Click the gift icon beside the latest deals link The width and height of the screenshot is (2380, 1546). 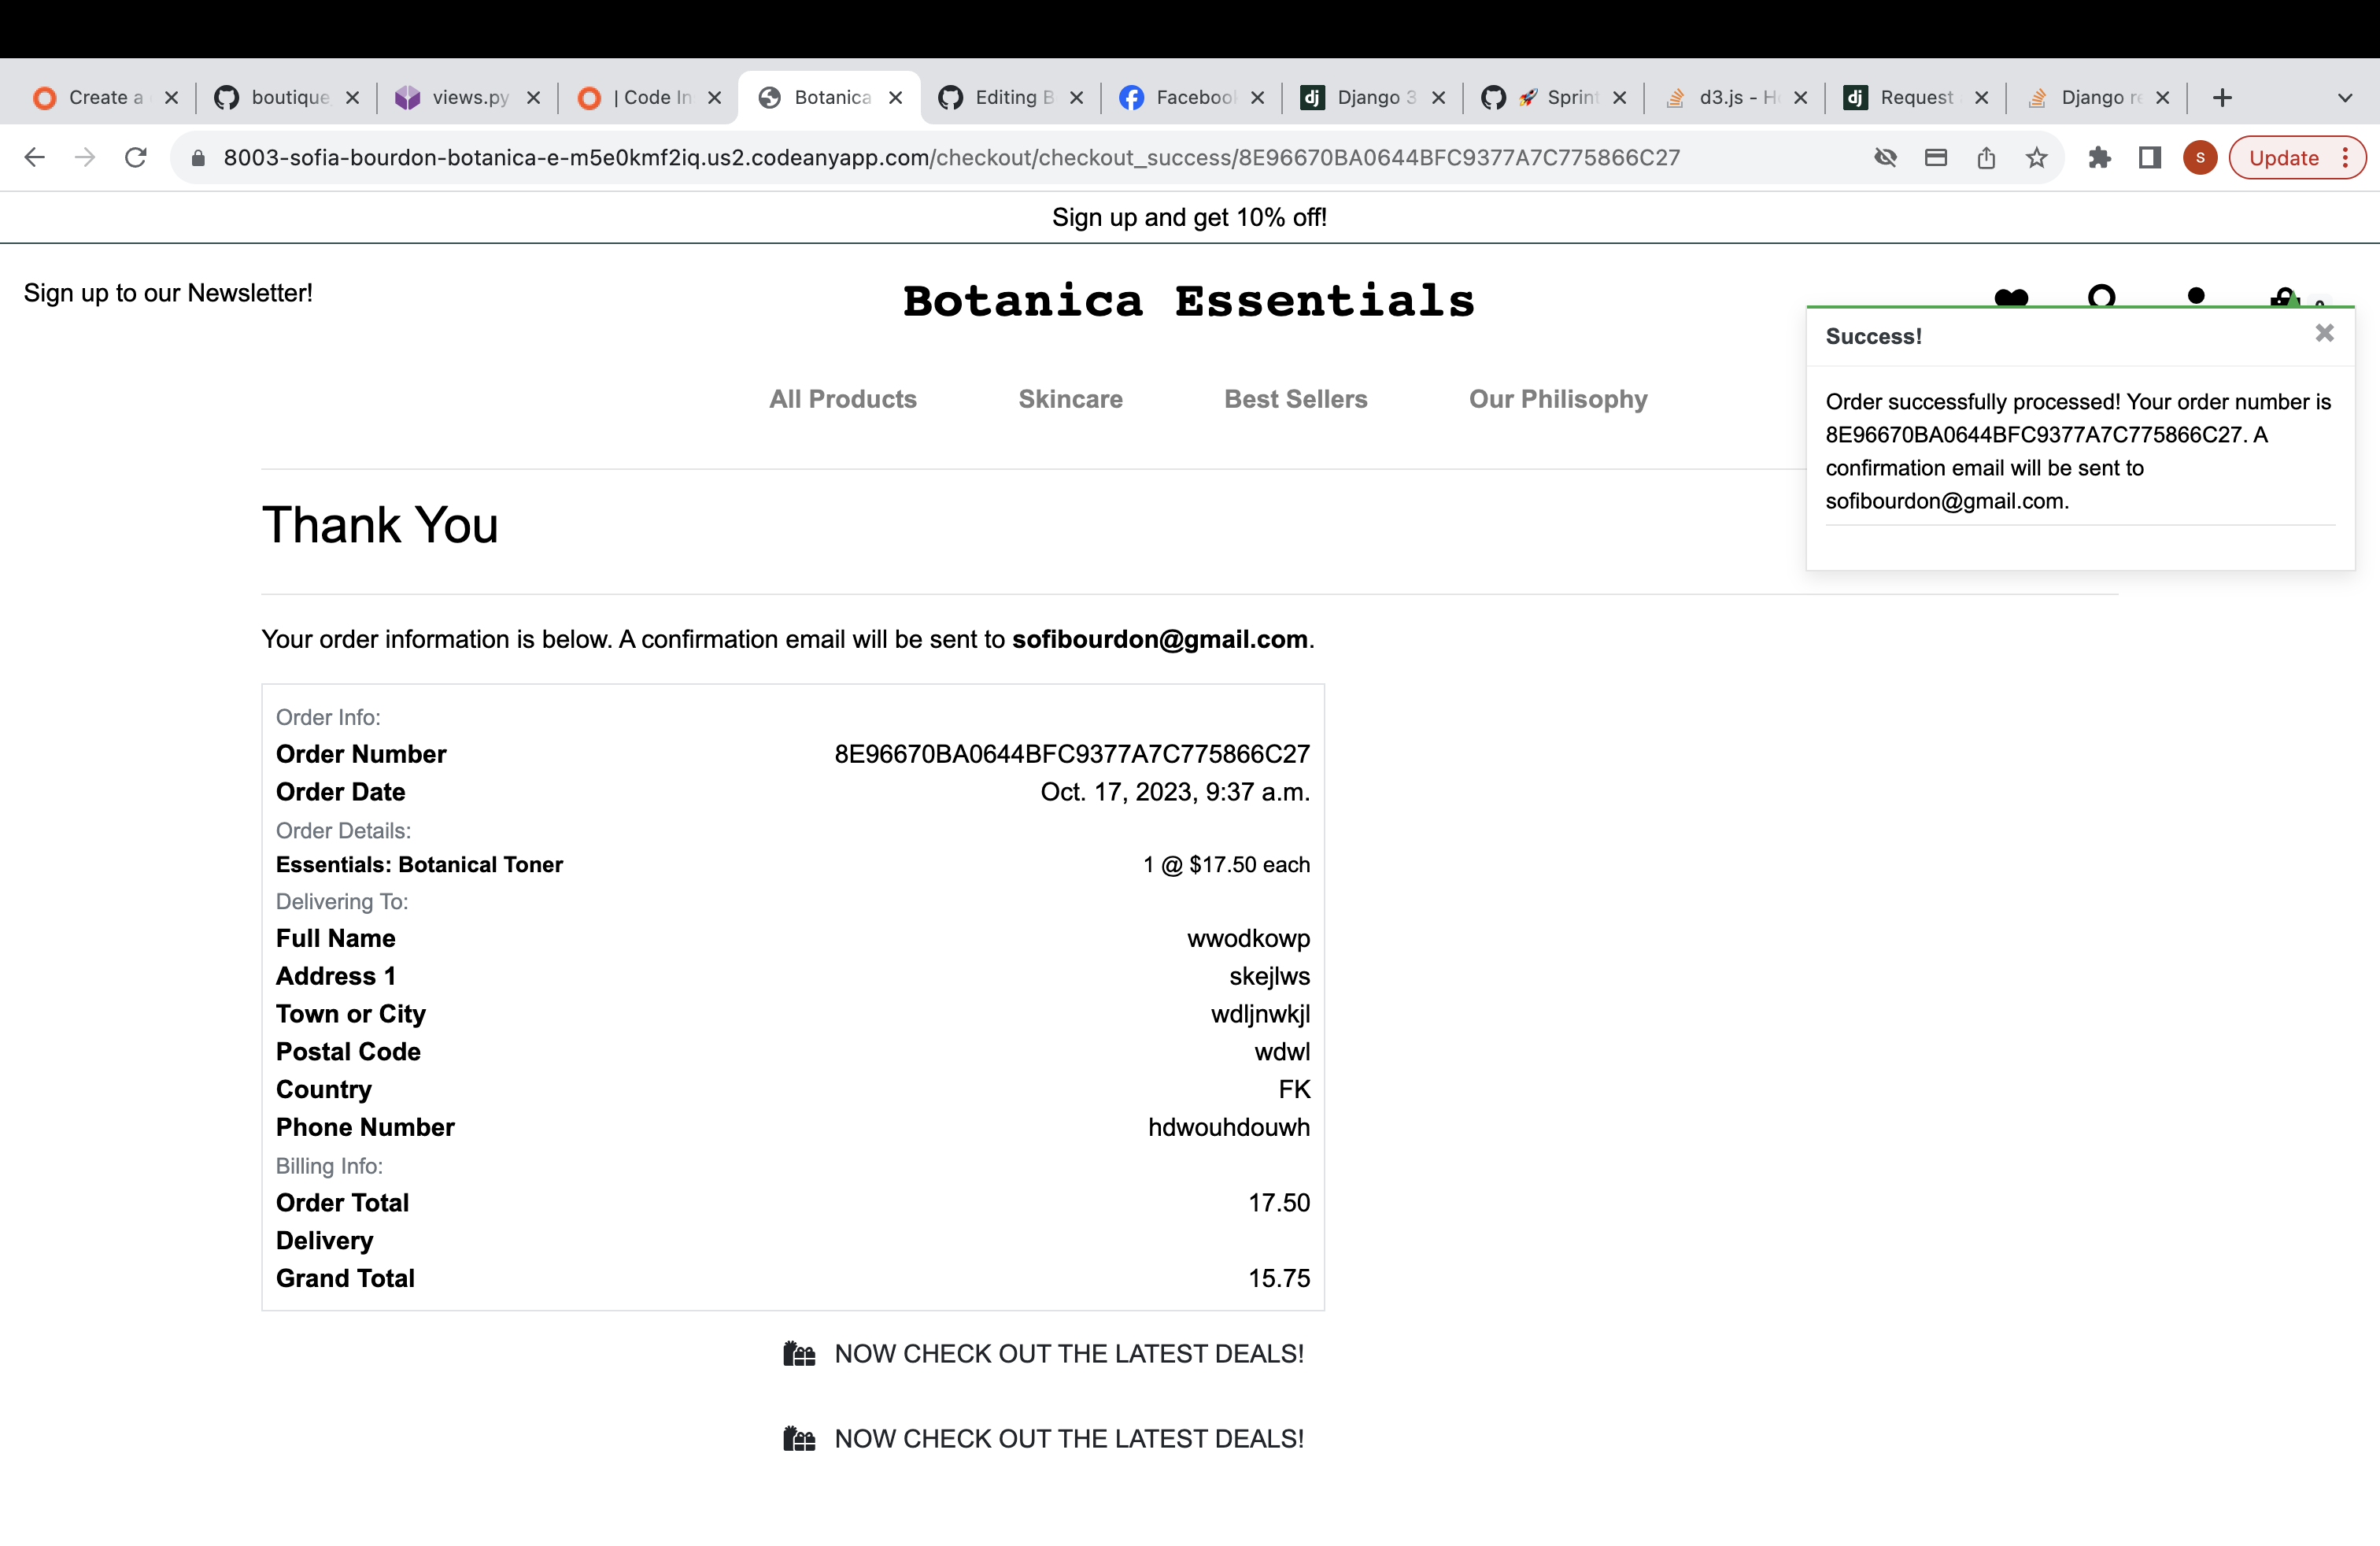tap(799, 1354)
